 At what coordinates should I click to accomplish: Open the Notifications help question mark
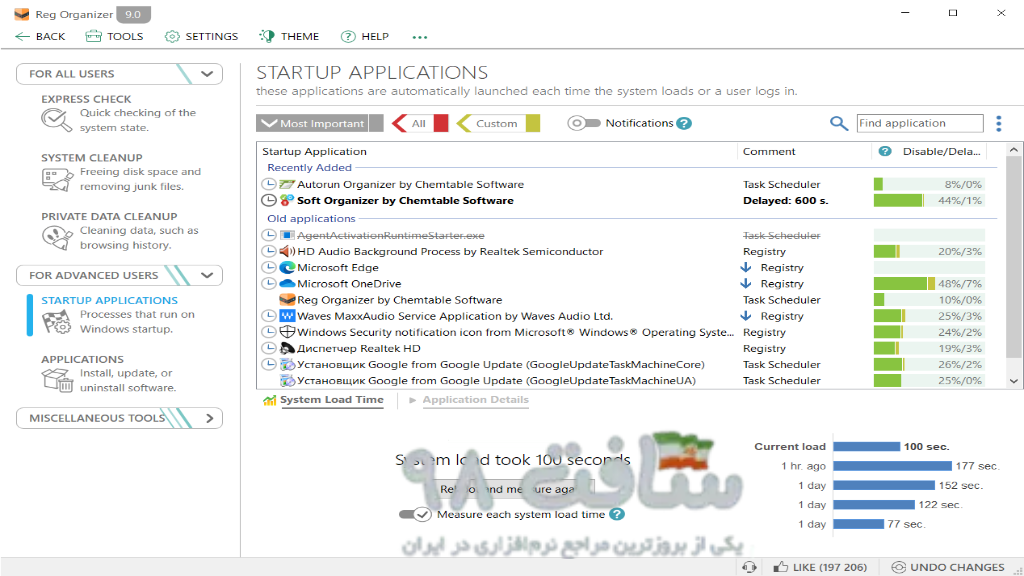684,123
